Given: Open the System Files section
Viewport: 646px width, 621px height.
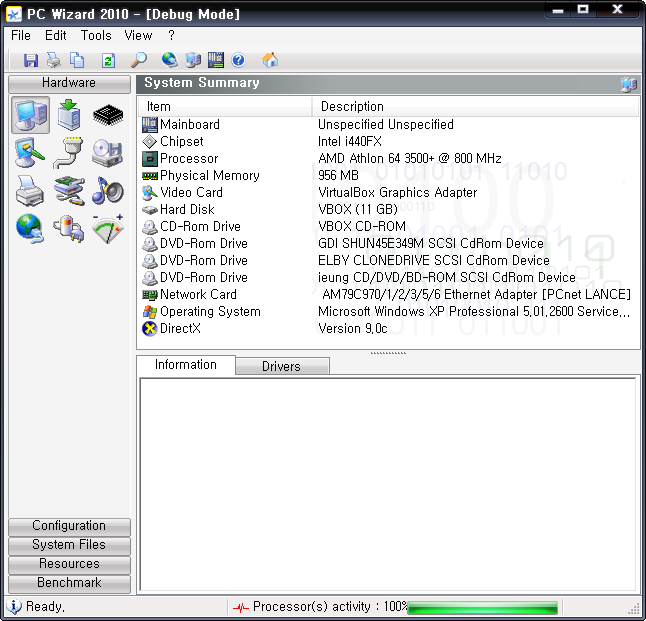Looking at the screenshot, I should [x=69, y=545].
